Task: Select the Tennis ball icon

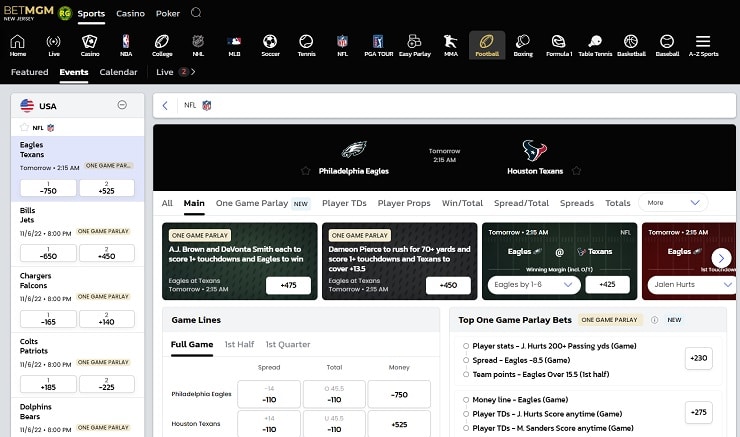Action: [x=306, y=45]
